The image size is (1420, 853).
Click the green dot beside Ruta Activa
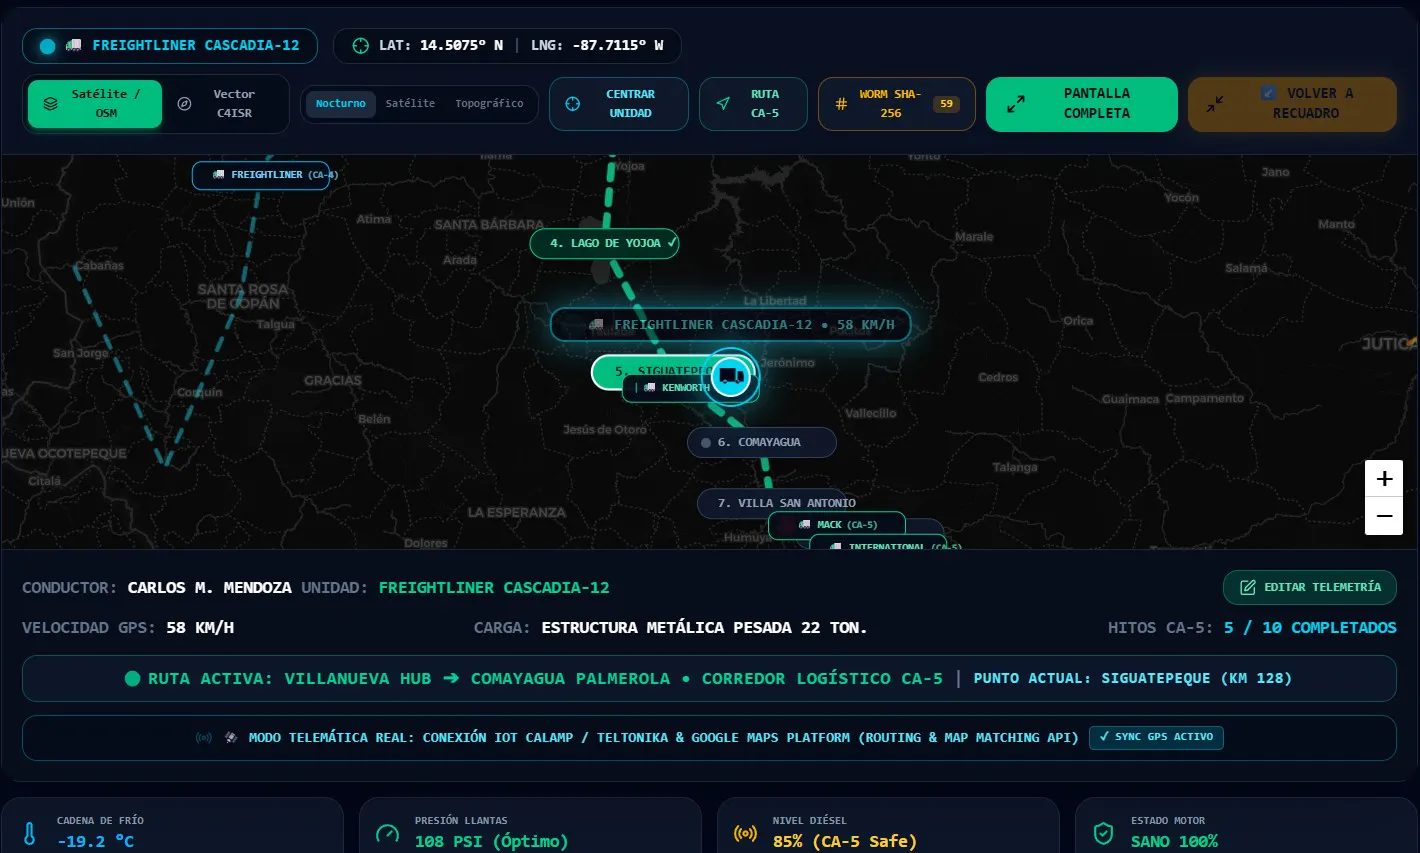point(132,679)
